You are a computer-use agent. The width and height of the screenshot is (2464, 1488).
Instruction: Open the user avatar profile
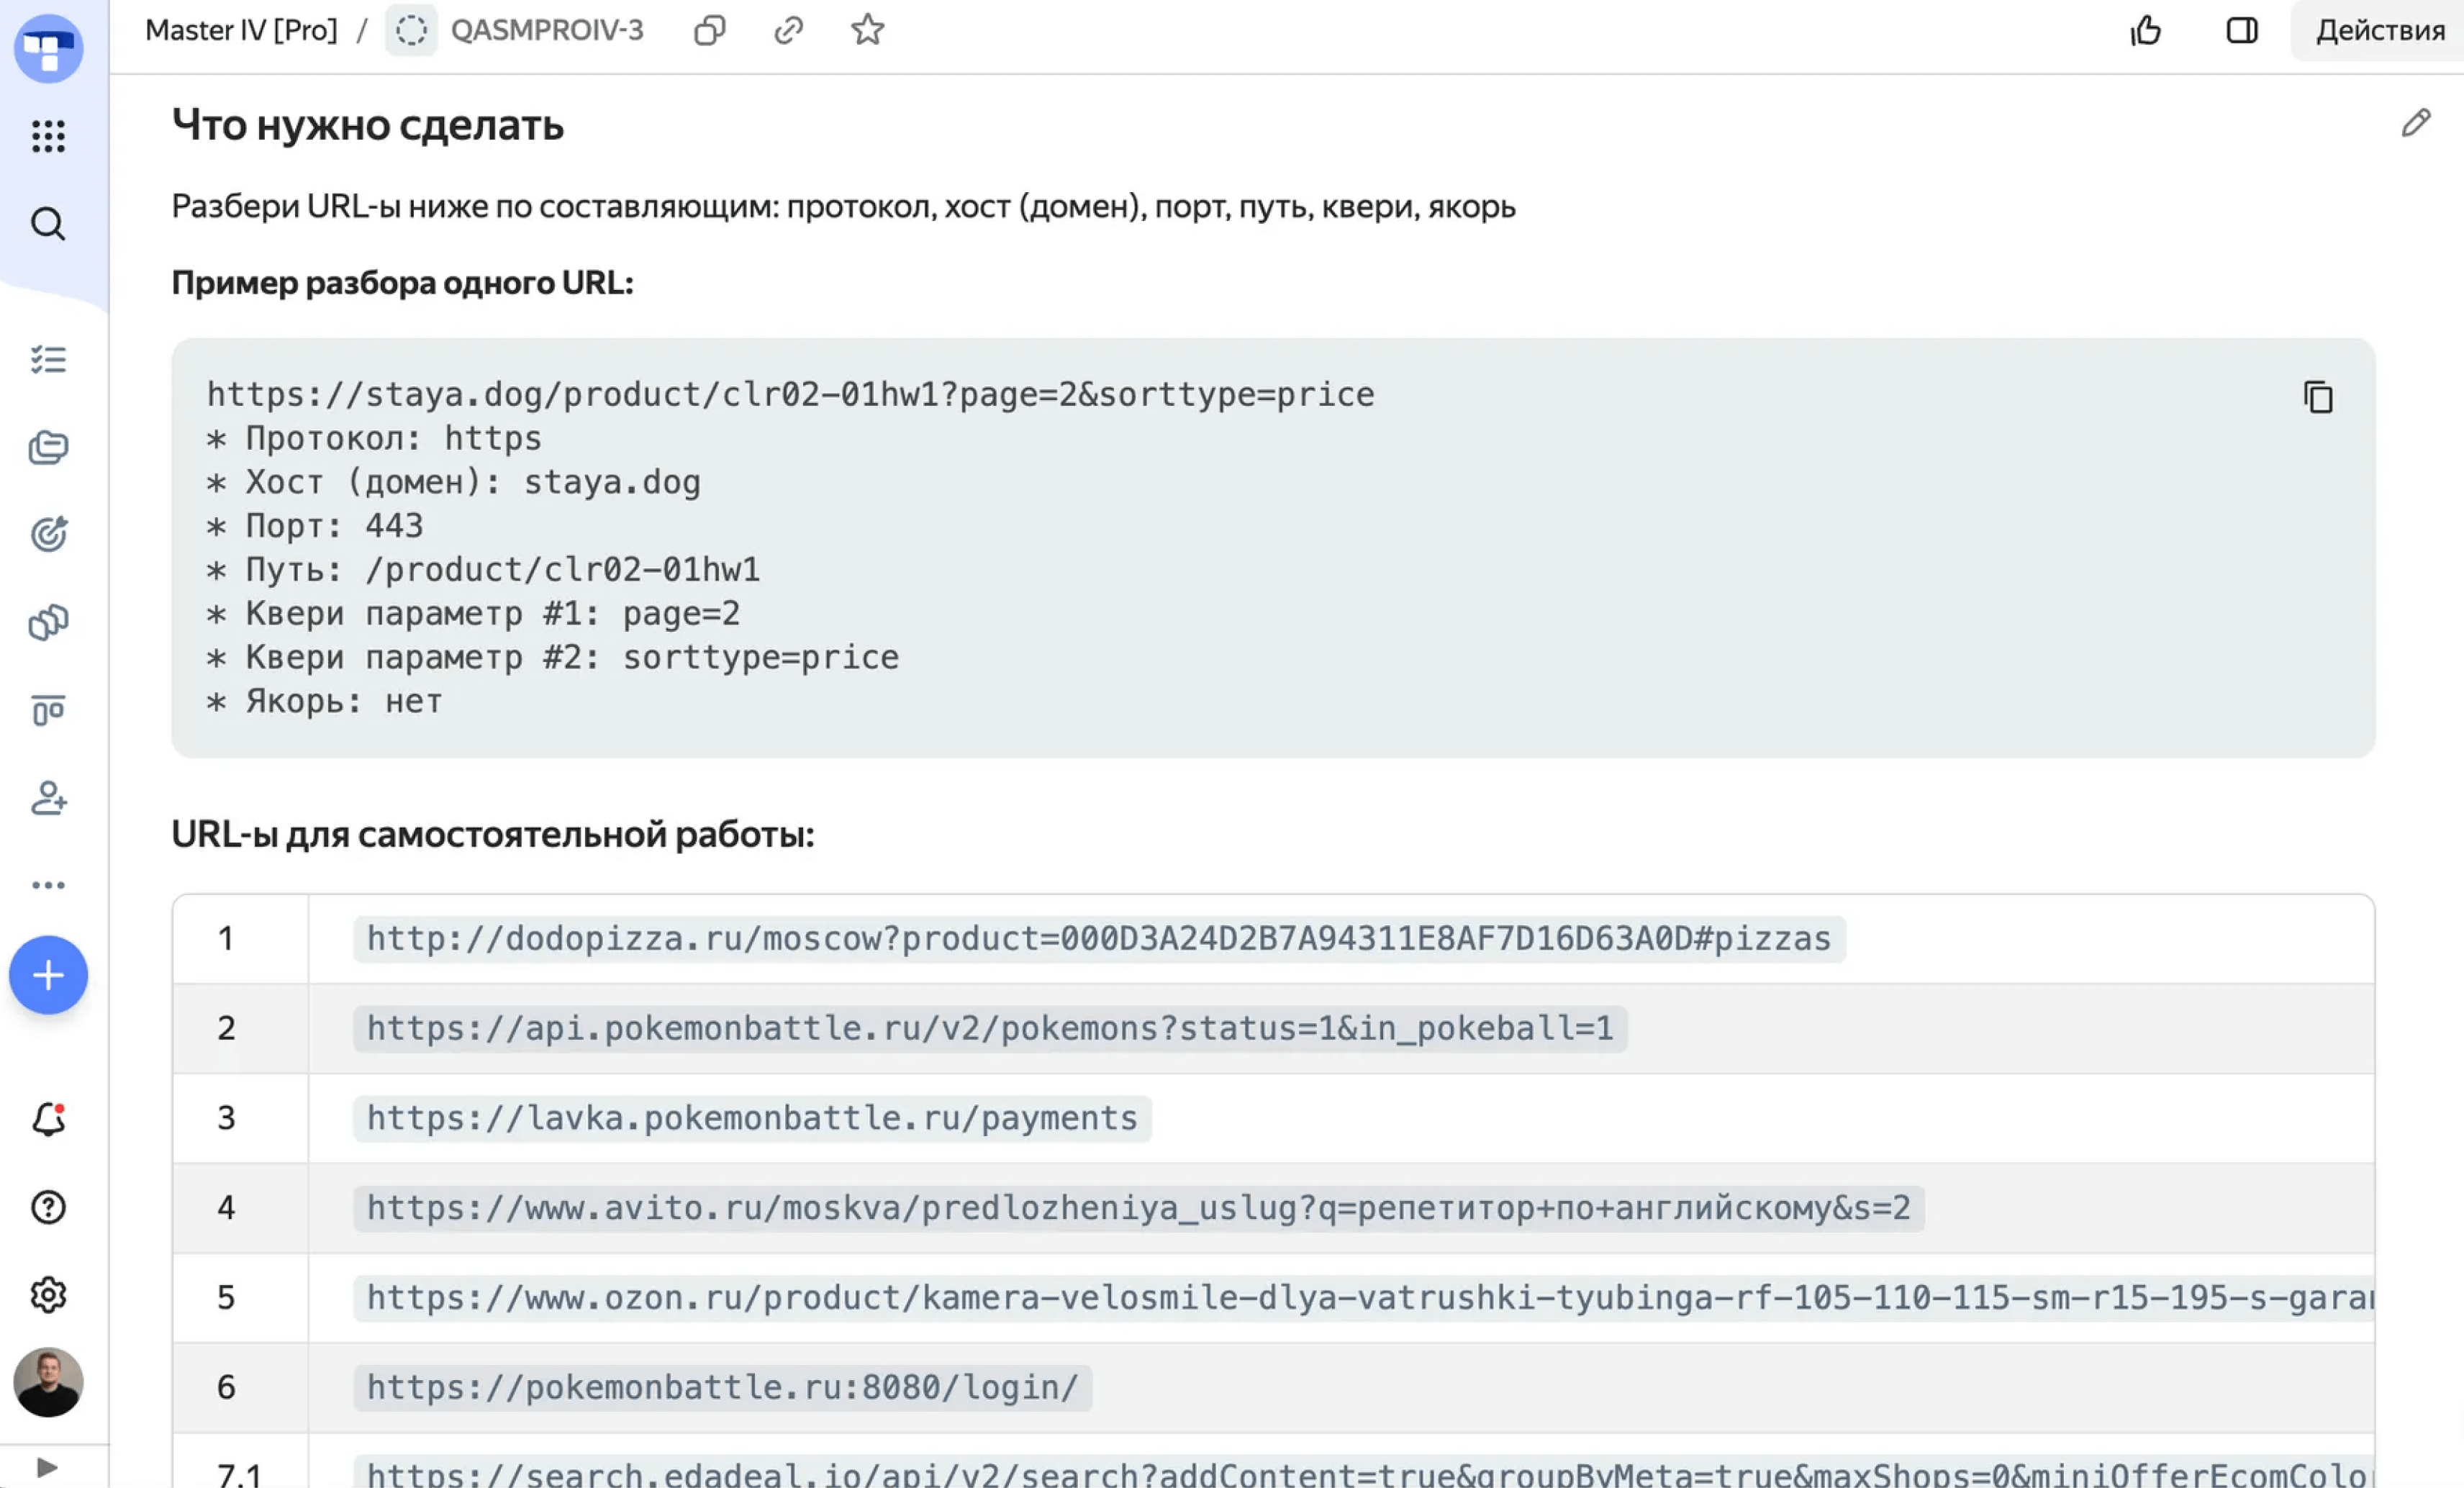48,1382
